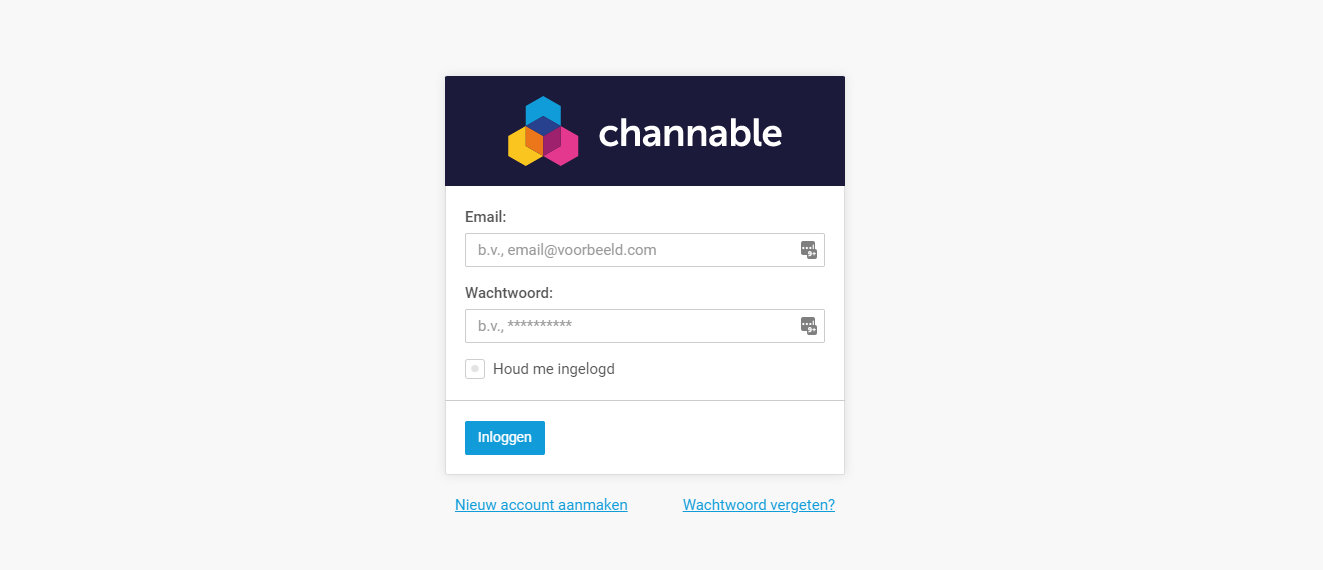
Task: Focus the Wachtwoord input field
Action: coord(645,326)
